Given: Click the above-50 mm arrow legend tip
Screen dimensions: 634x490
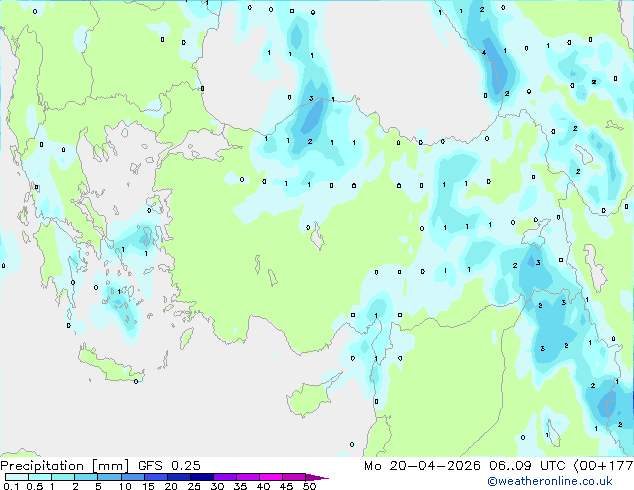Looking at the screenshot, I should tap(317, 478).
